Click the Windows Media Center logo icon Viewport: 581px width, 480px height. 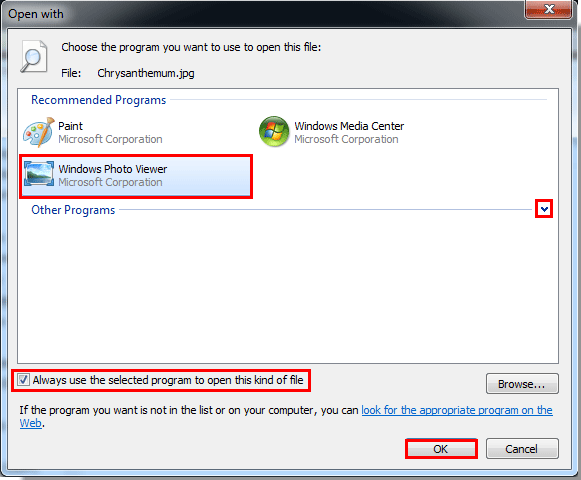click(x=274, y=131)
